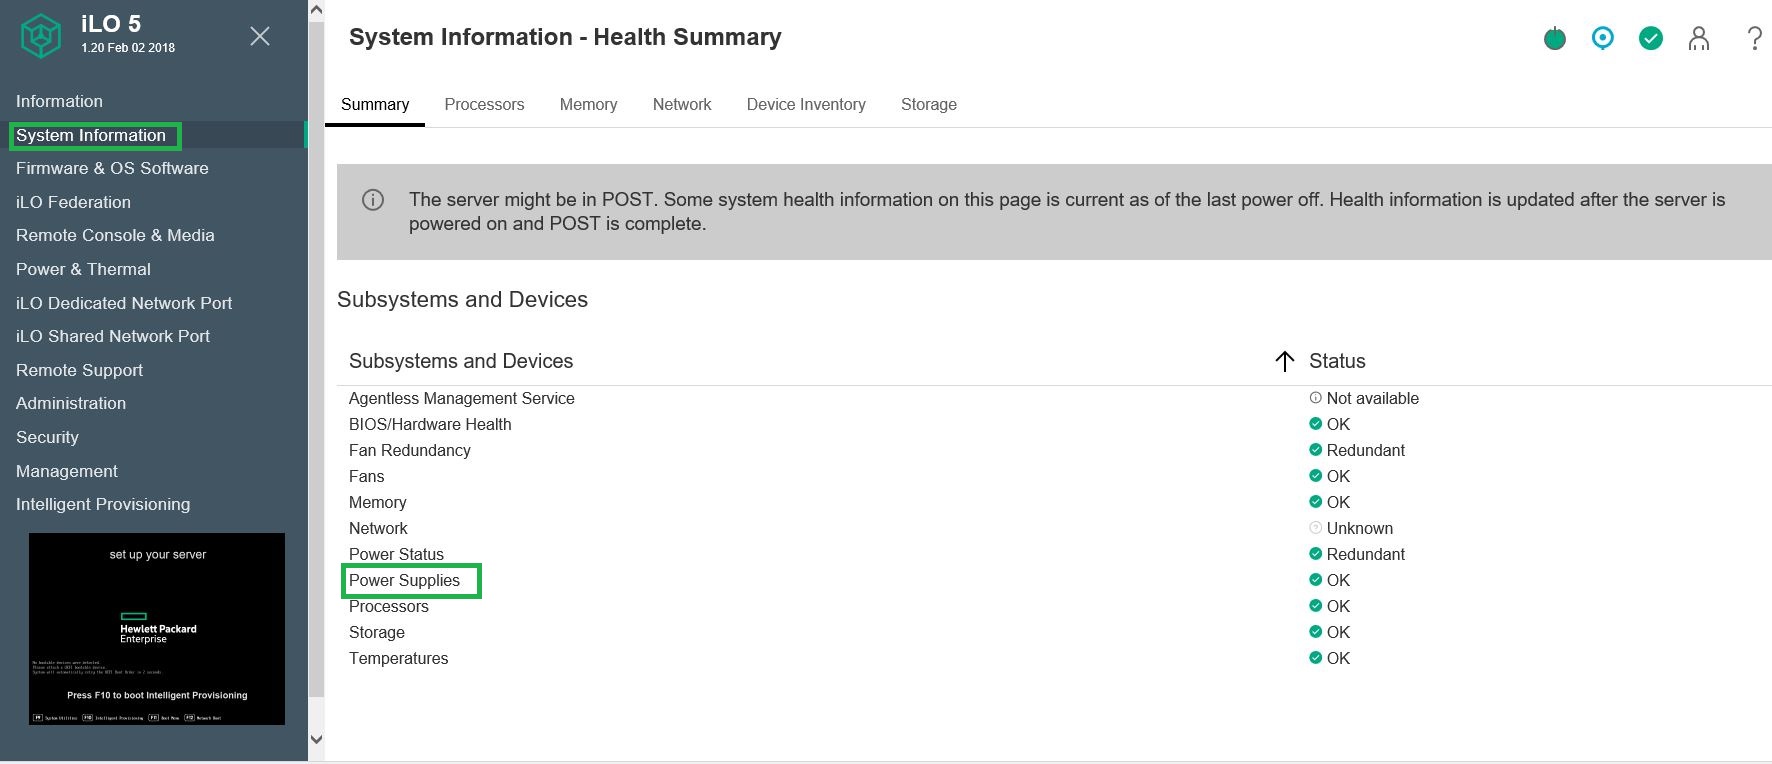The image size is (1772, 764).
Task: Close the navigation menu with X icon
Action: 260,36
